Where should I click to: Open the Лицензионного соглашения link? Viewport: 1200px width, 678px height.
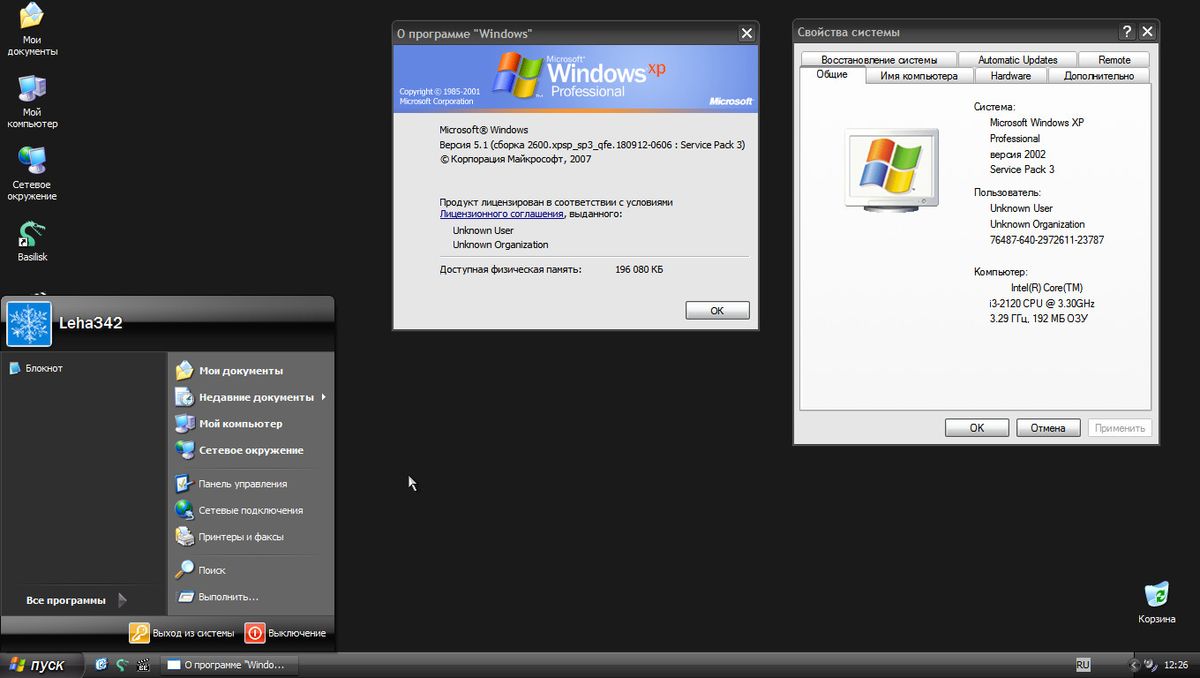click(502, 213)
